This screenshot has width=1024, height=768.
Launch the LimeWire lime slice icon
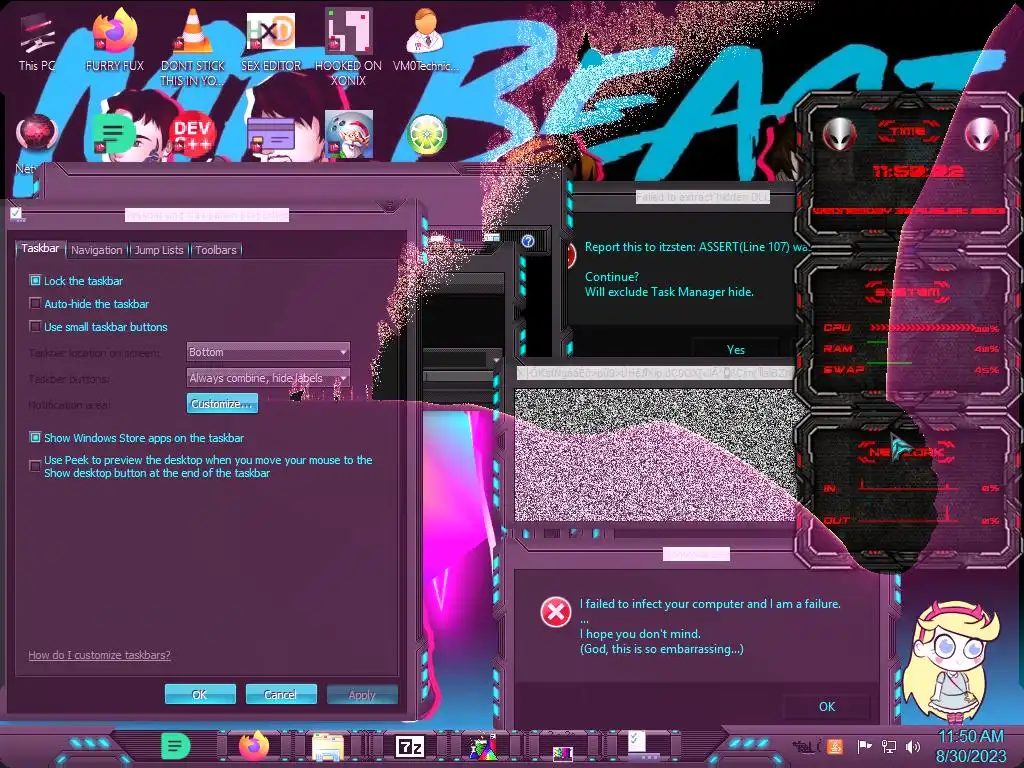[426, 134]
